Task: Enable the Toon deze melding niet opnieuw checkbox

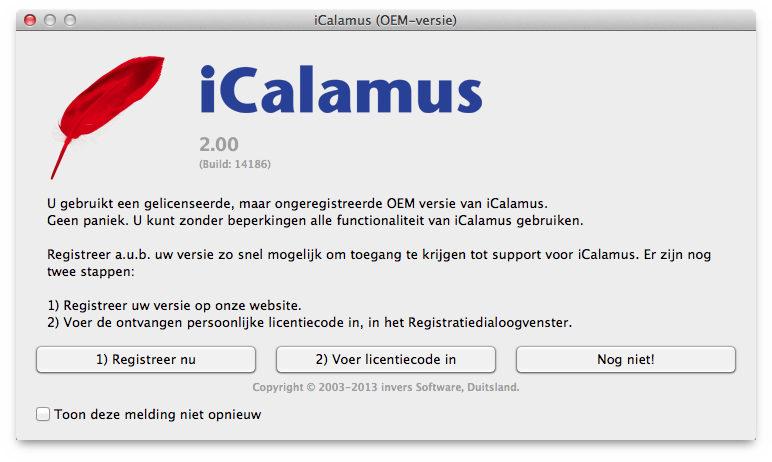Action: [x=43, y=414]
